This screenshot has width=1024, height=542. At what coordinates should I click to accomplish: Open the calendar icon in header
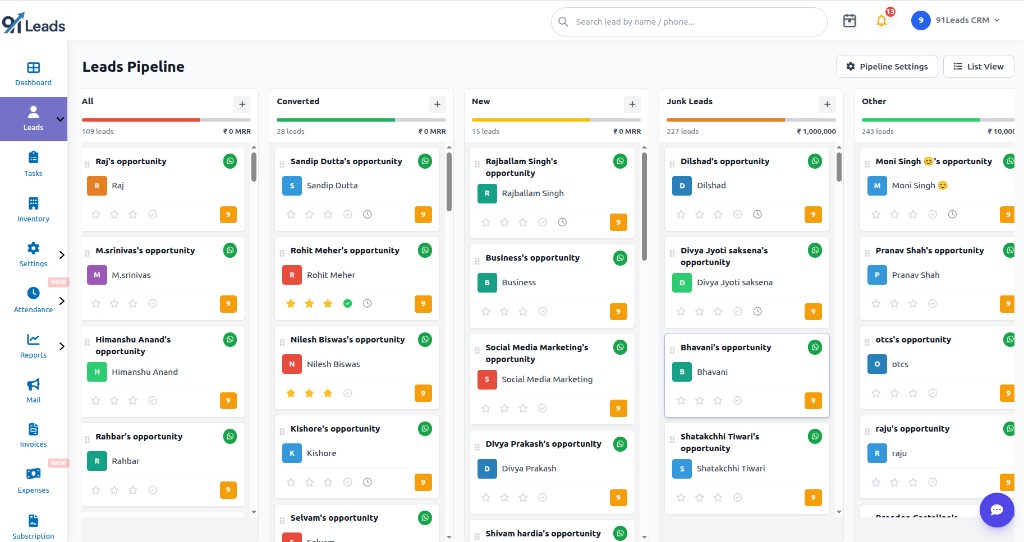(849, 21)
